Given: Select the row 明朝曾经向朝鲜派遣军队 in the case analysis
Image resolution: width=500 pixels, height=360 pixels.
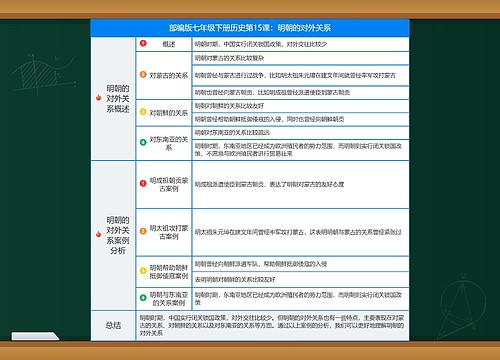Looking at the screenshot, I should pos(301,264).
